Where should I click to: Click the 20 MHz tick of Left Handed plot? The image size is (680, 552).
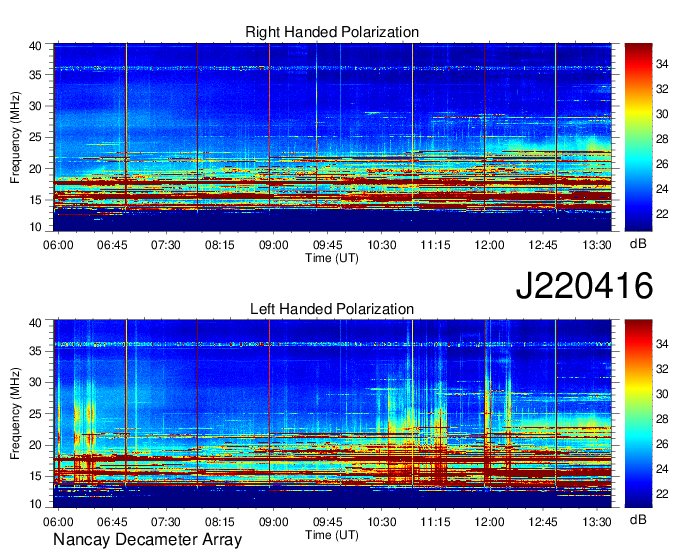[35, 445]
